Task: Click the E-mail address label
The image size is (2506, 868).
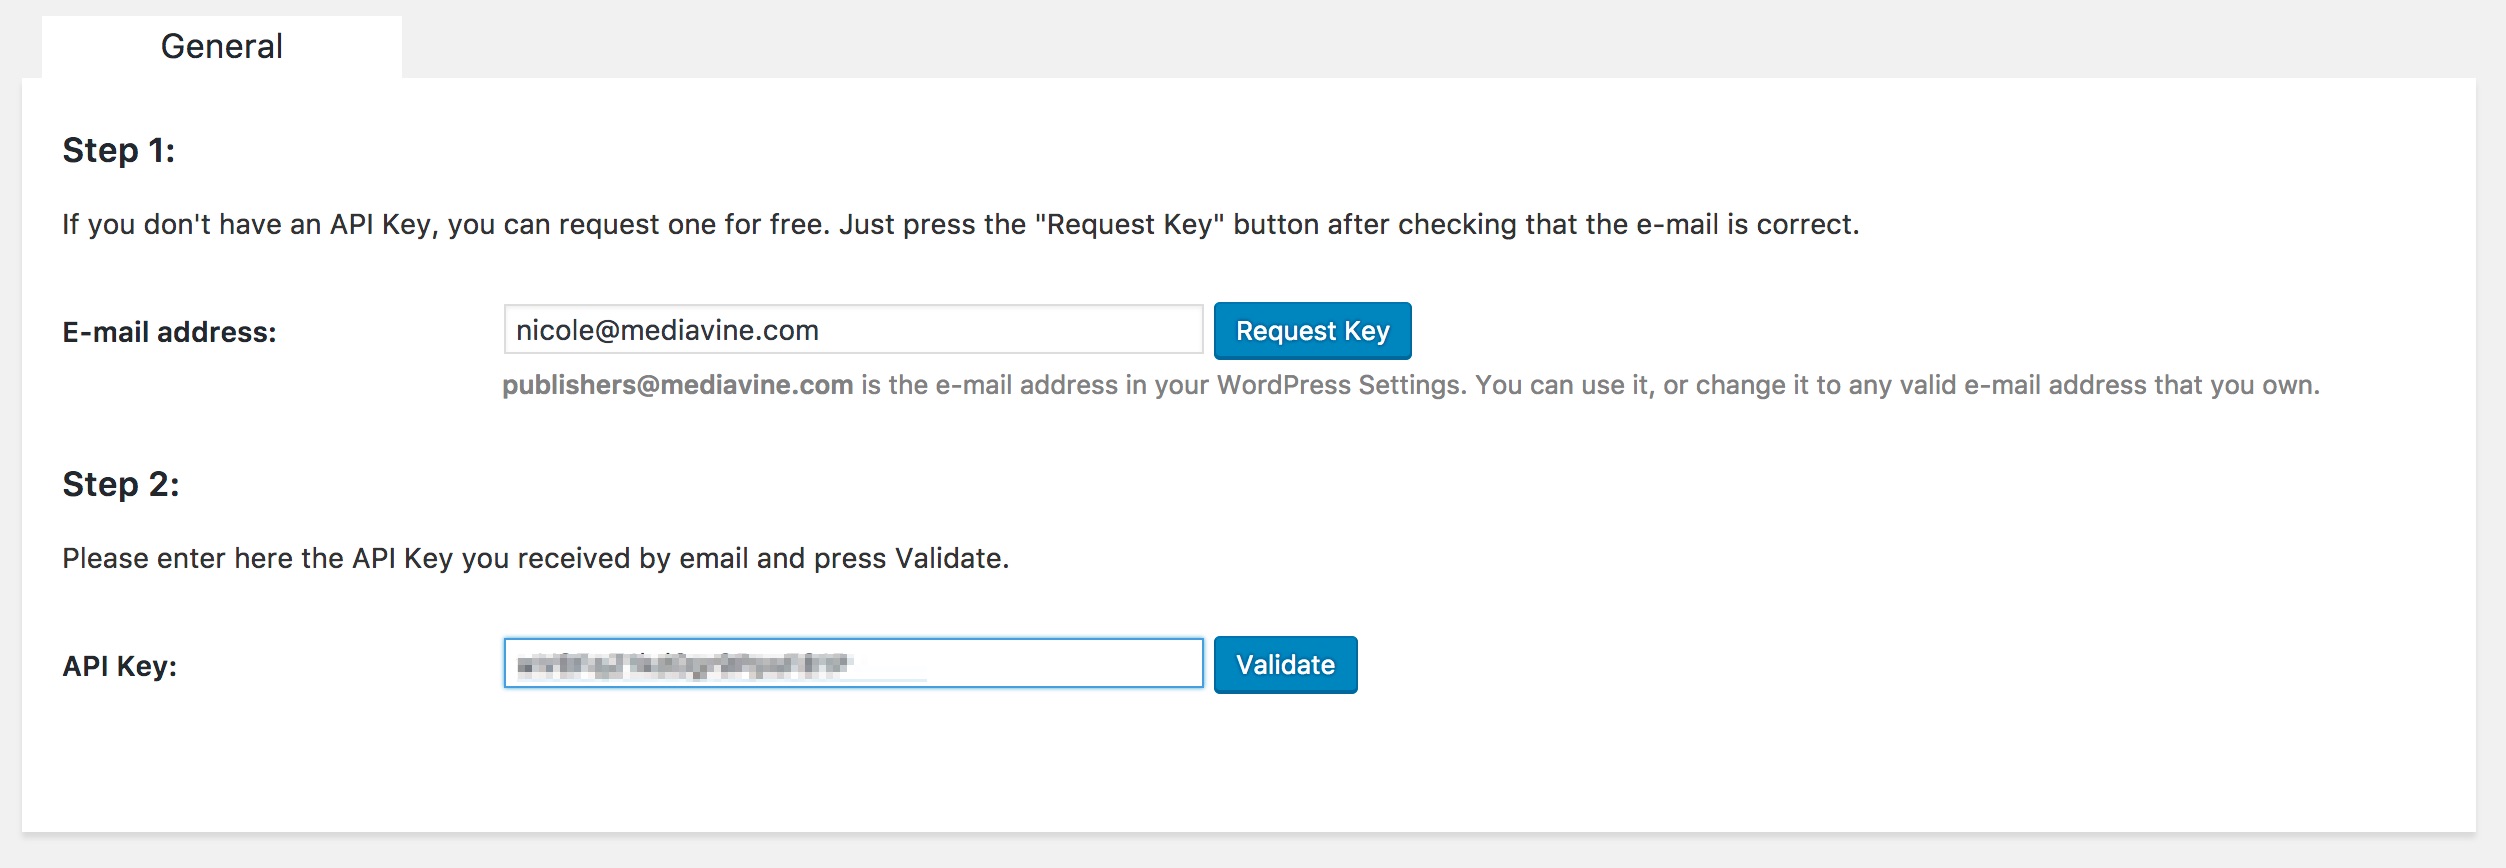Action: pos(169,332)
